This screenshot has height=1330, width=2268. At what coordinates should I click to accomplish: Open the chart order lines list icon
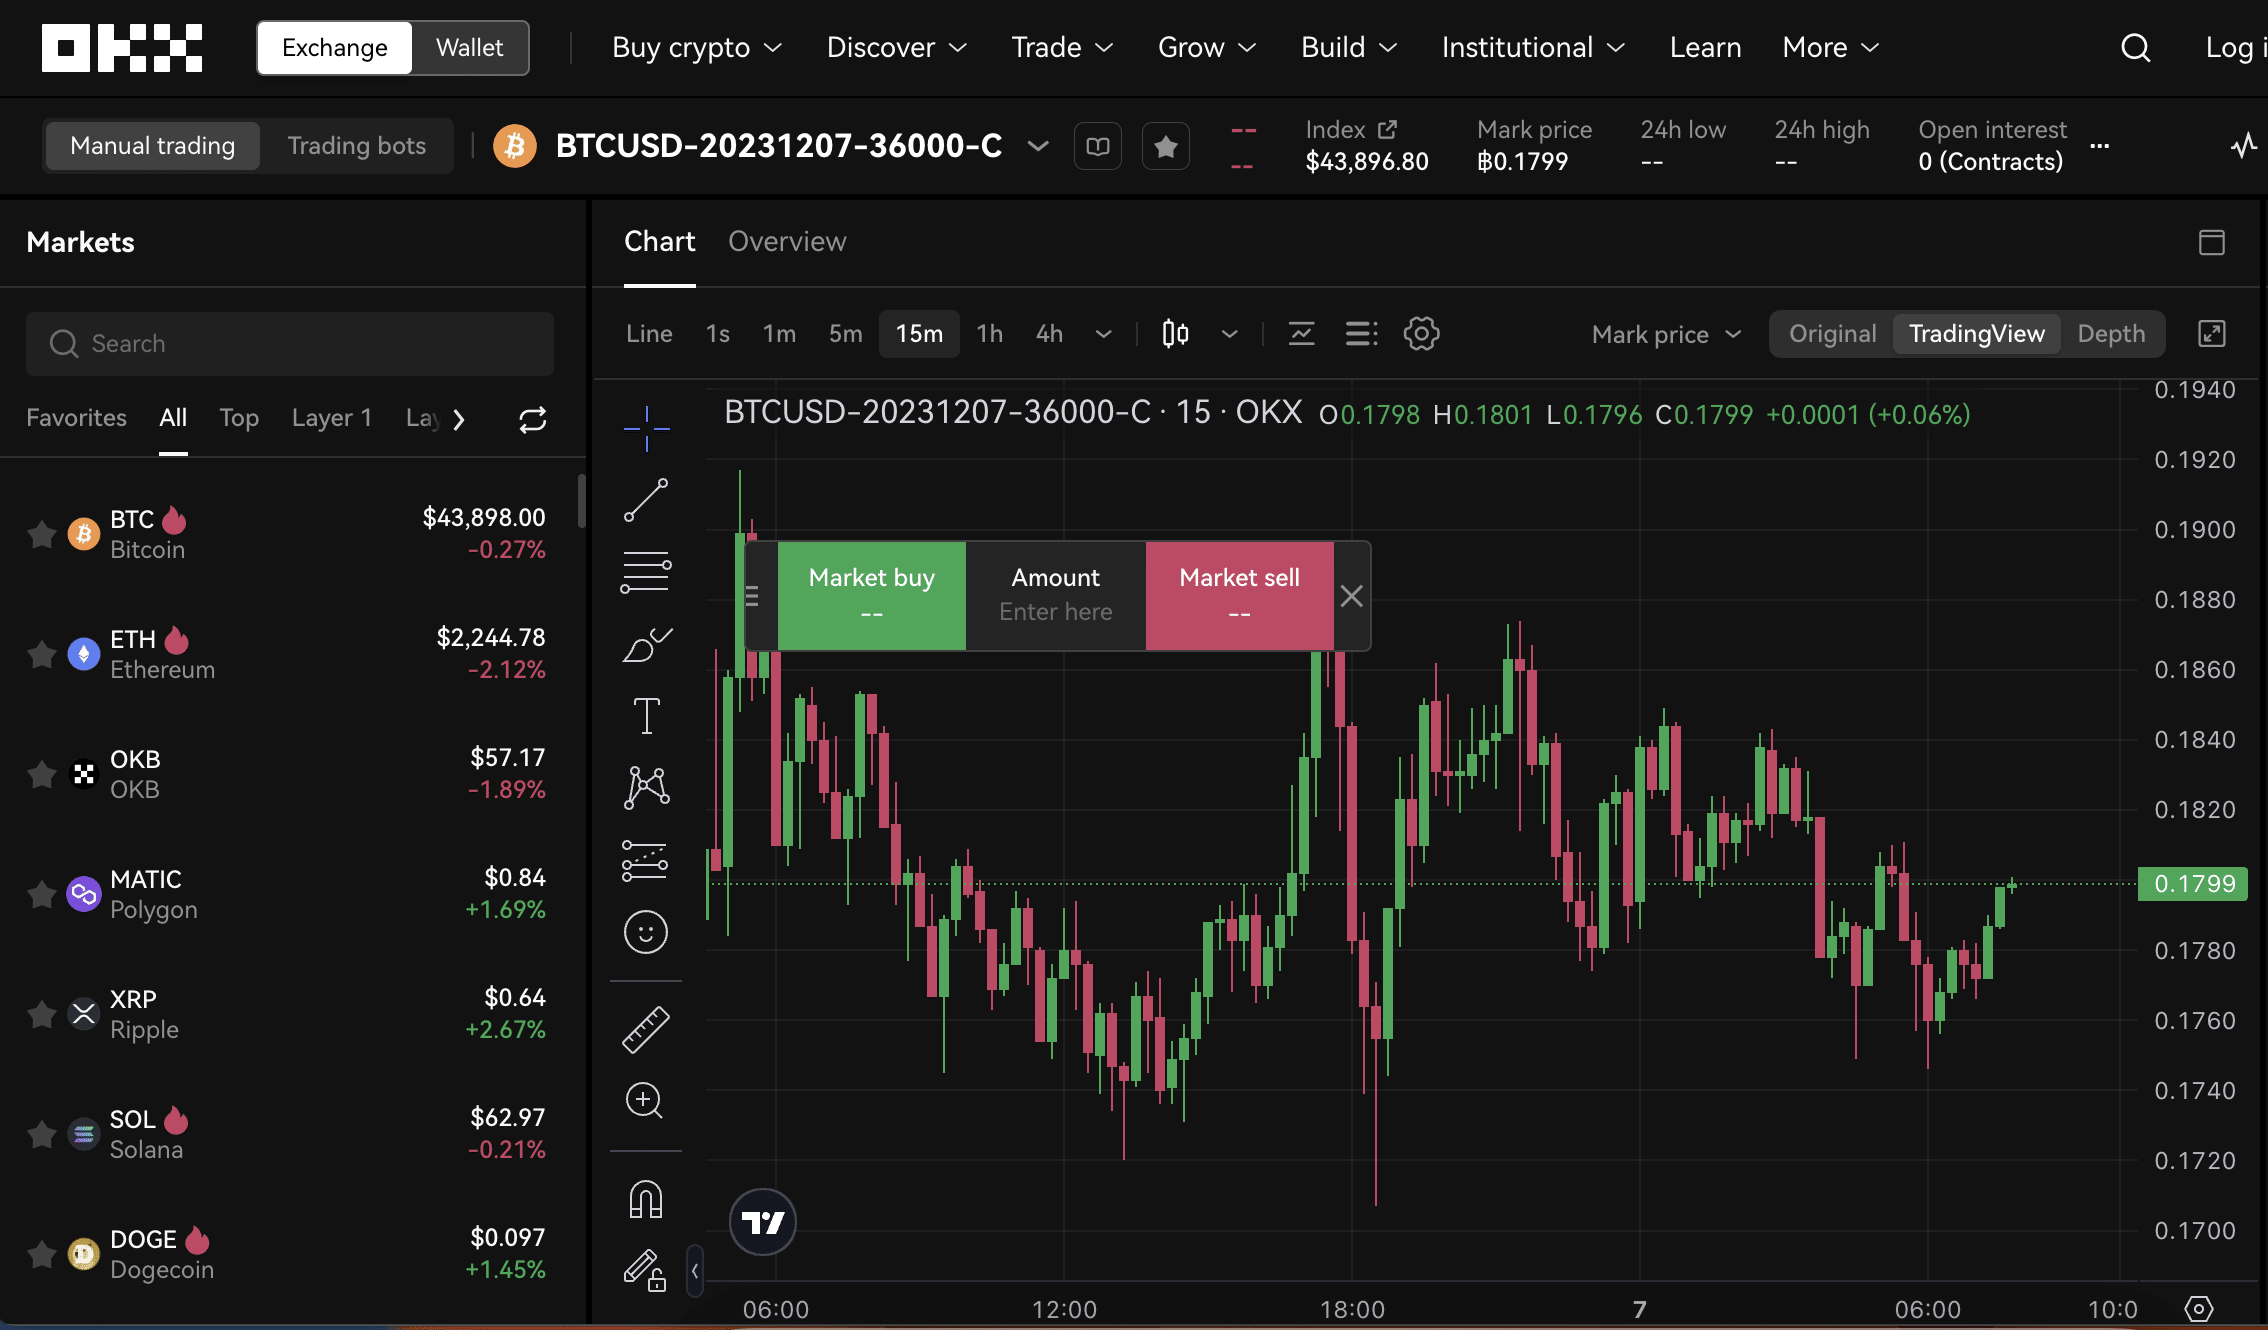pos(1361,334)
